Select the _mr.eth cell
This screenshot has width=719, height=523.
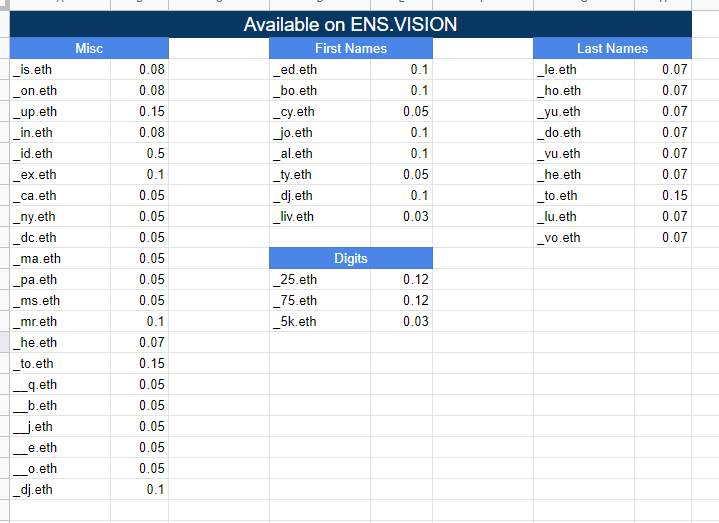[60, 322]
